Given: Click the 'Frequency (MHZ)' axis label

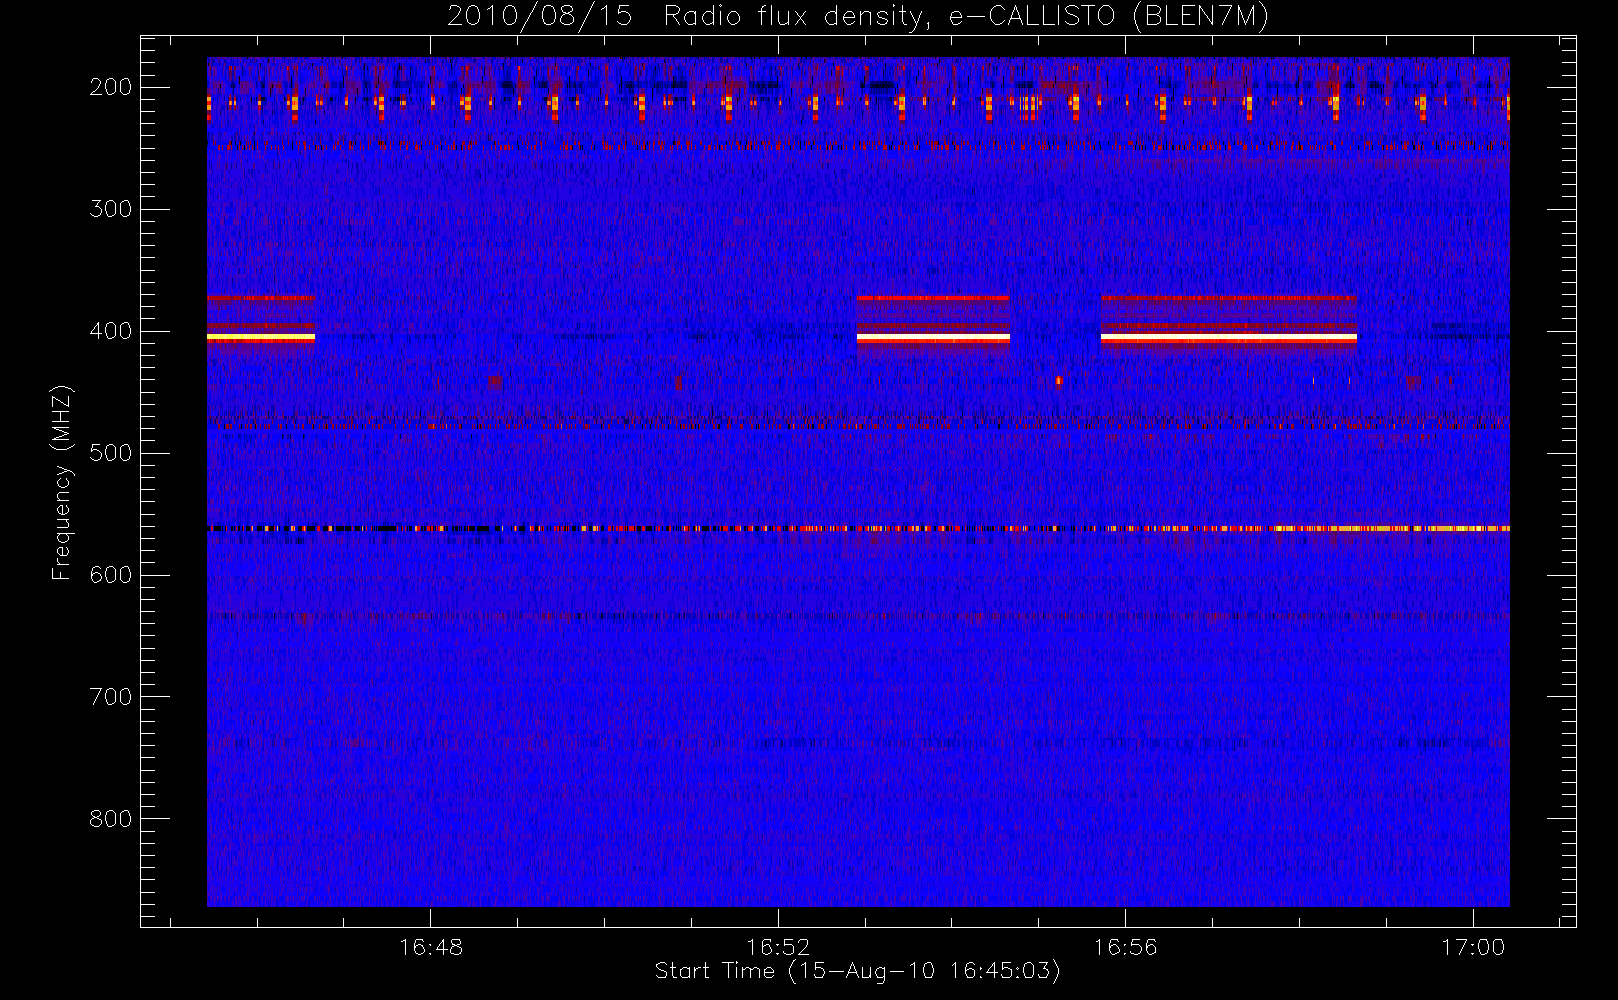Looking at the screenshot, I should point(62,482).
